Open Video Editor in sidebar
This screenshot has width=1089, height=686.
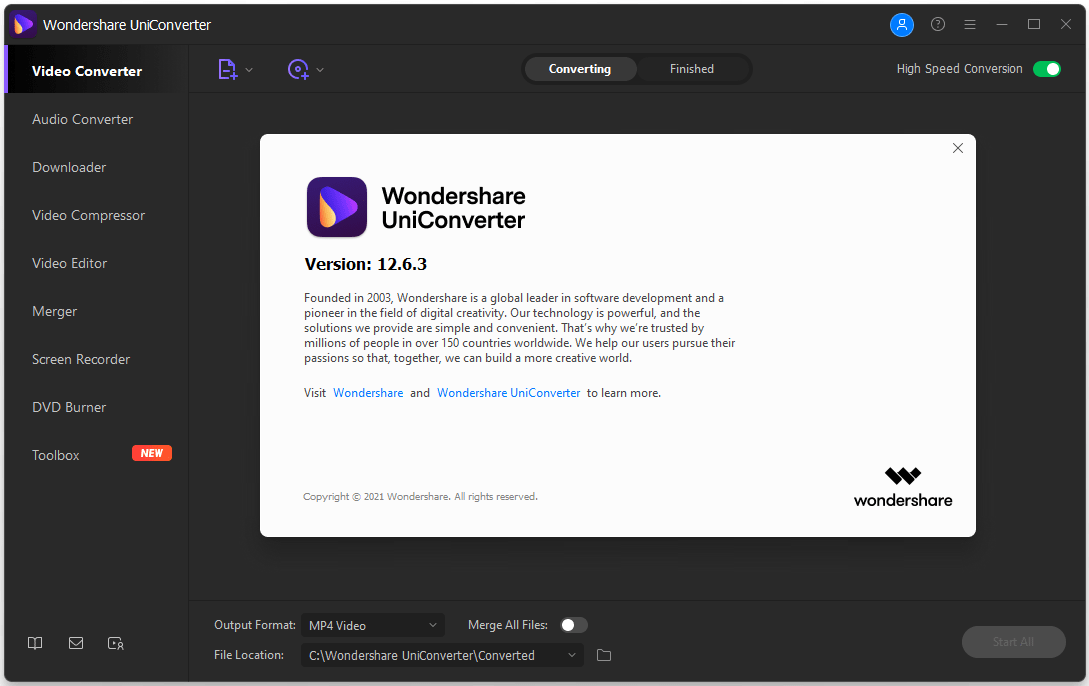pyautogui.click(x=96, y=263)
